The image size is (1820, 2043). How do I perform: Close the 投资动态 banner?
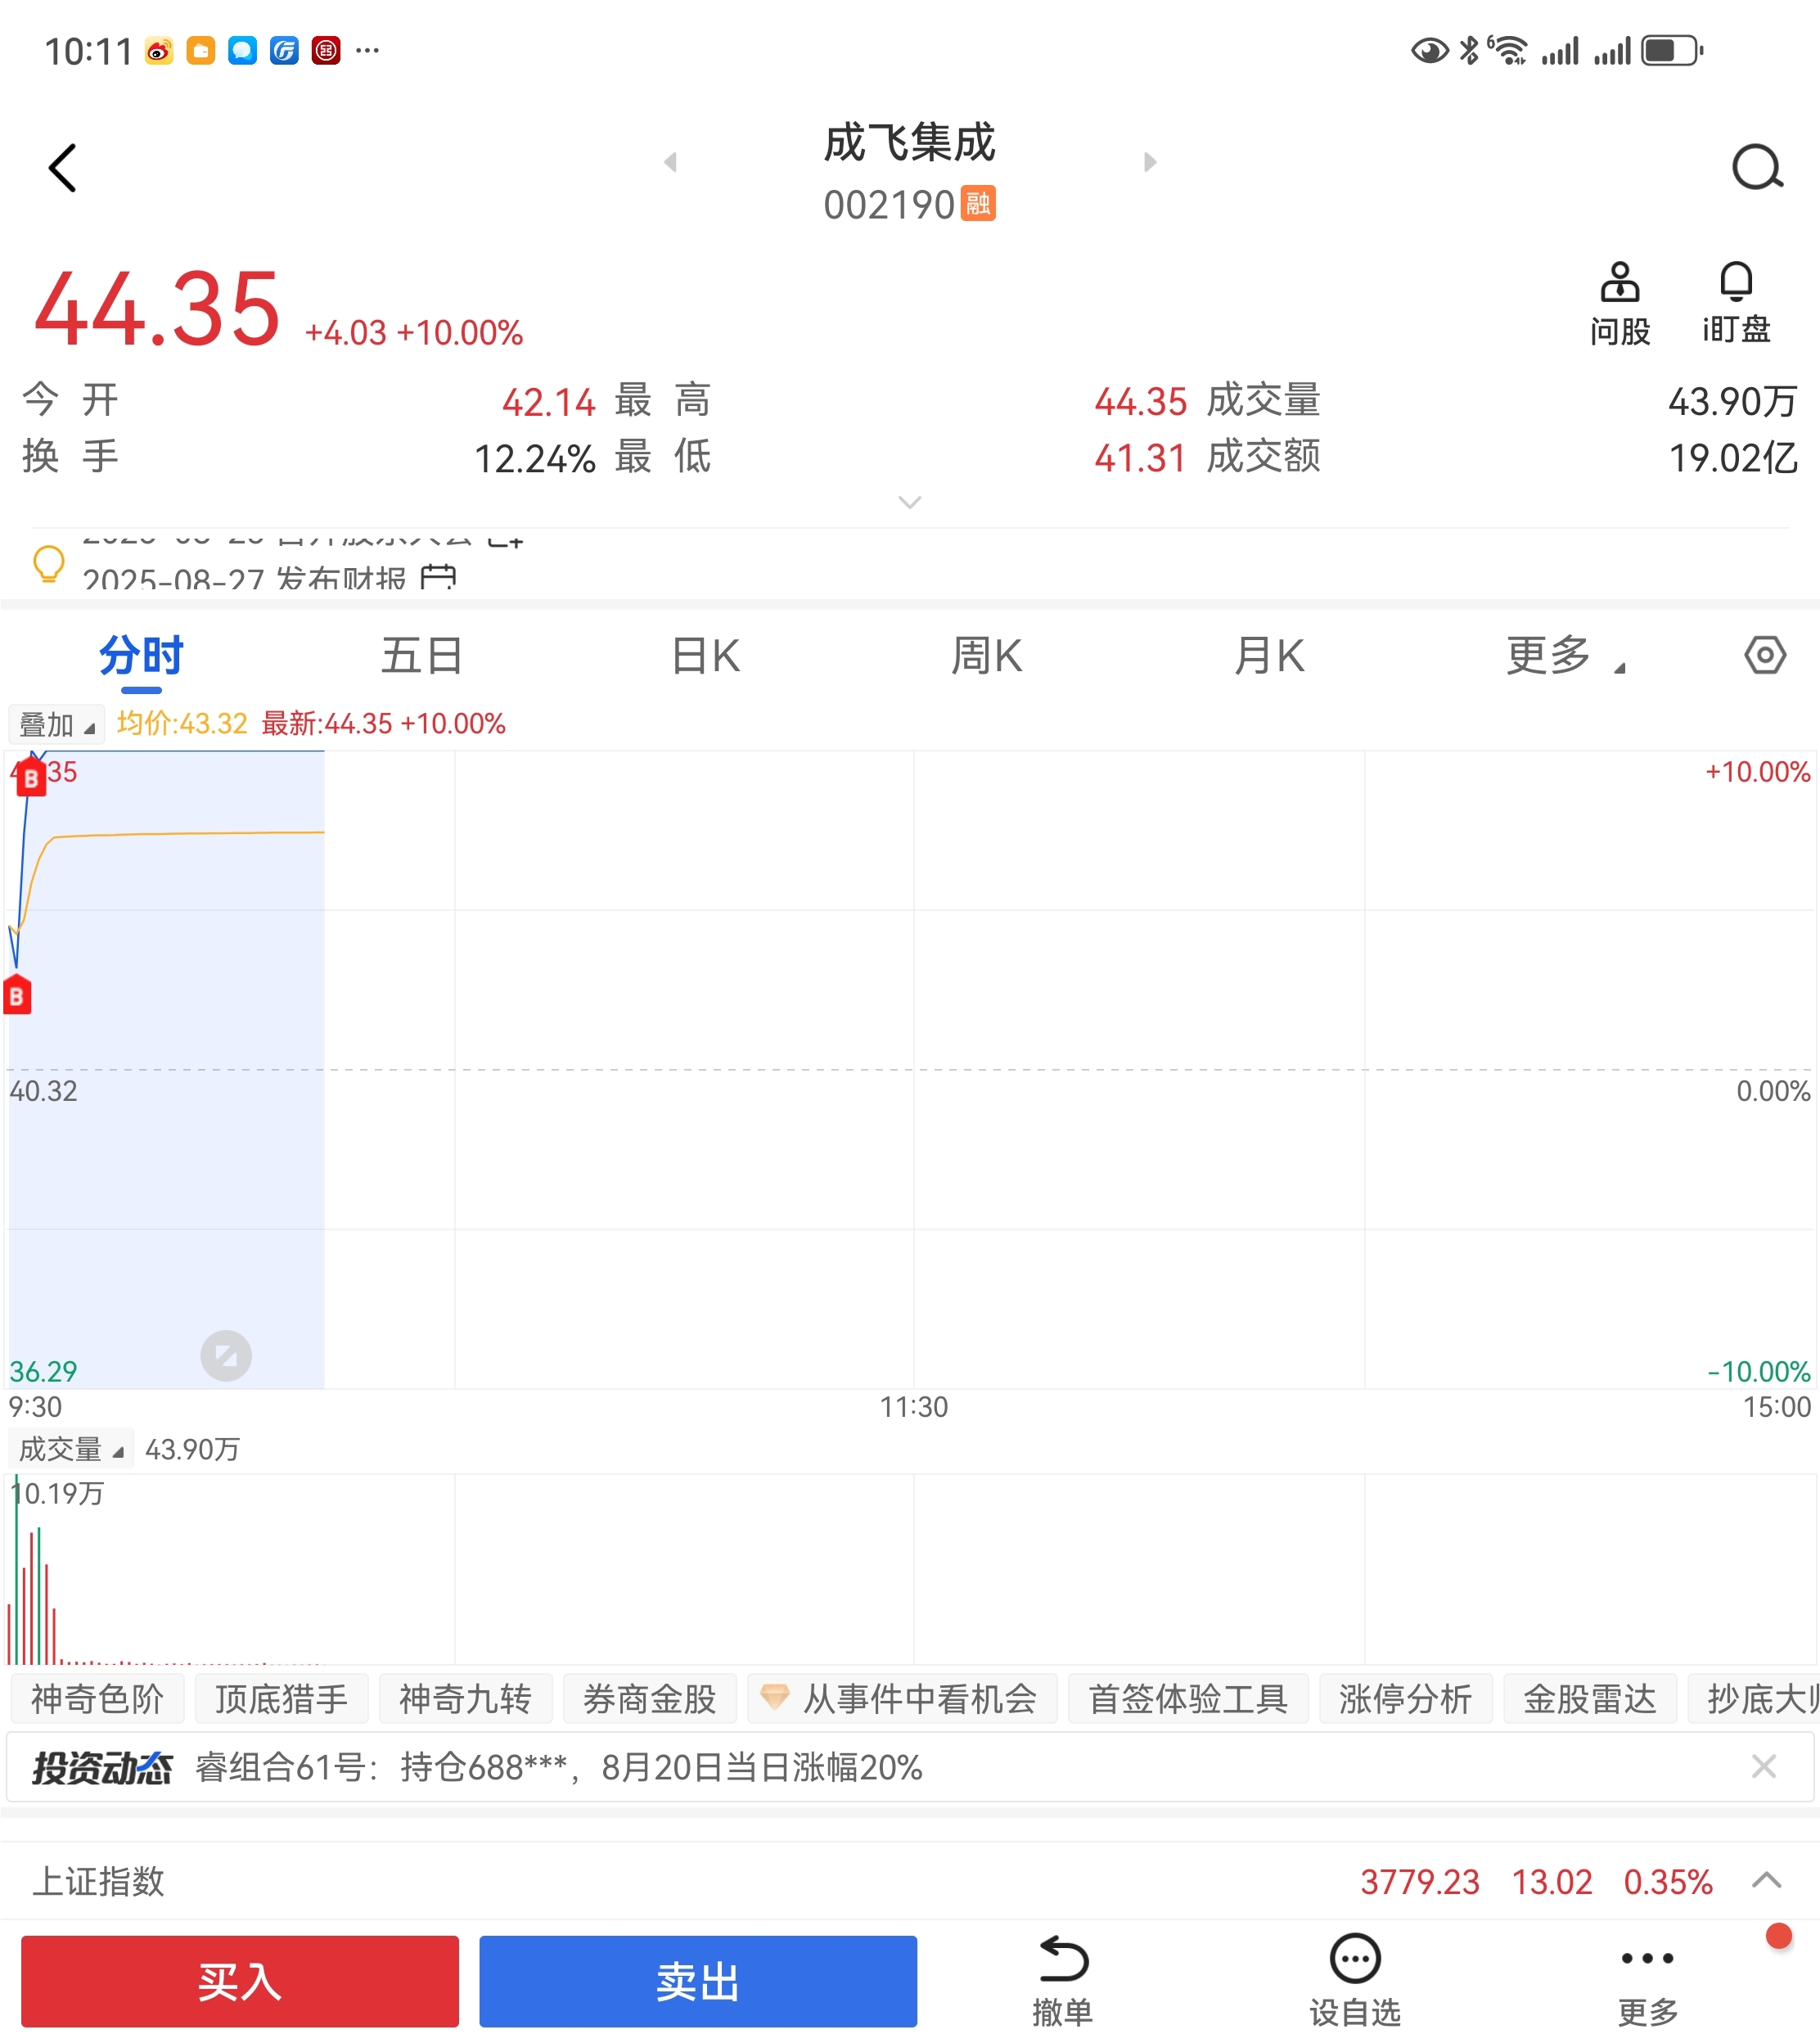tap(1764, 1767)
